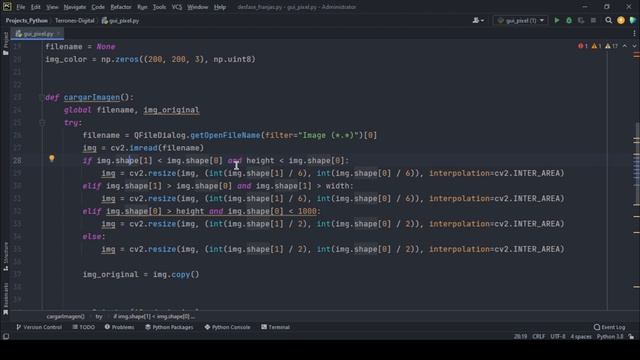Screen dimensions: 640x360
Task: Click Projects_Python in the navigation breadcrumb
Action: coord(27,20)
